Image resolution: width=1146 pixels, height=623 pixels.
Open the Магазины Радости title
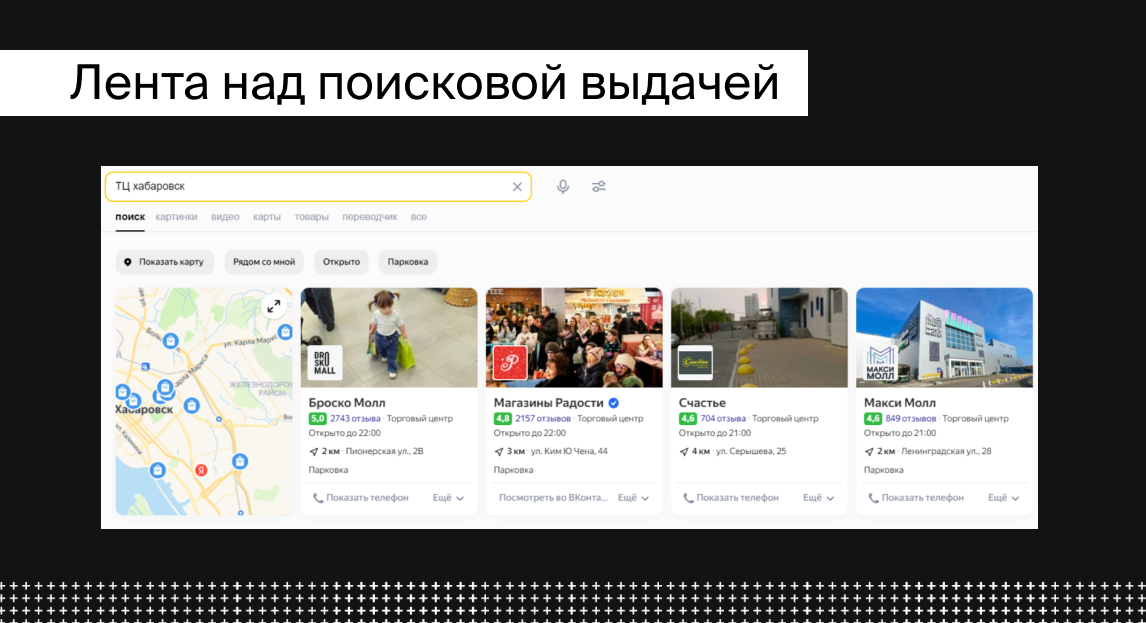pyautogui.click(x=549, y=403)
